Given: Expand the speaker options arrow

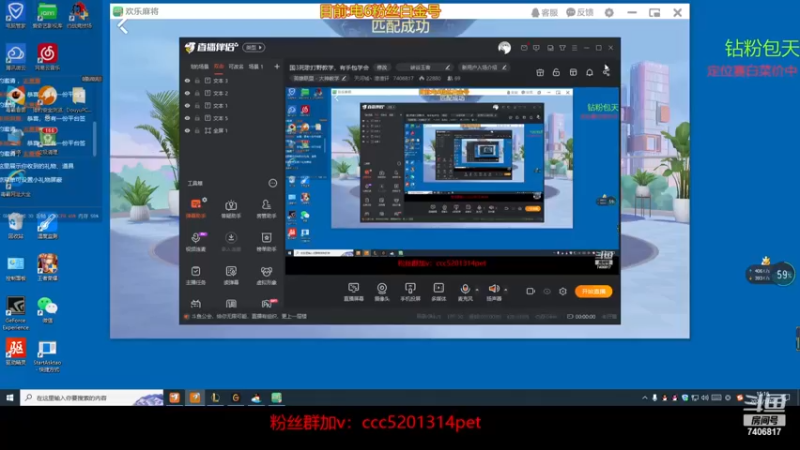Looking at the screenshot, I should pyautogui.click(x=506, y=290).
